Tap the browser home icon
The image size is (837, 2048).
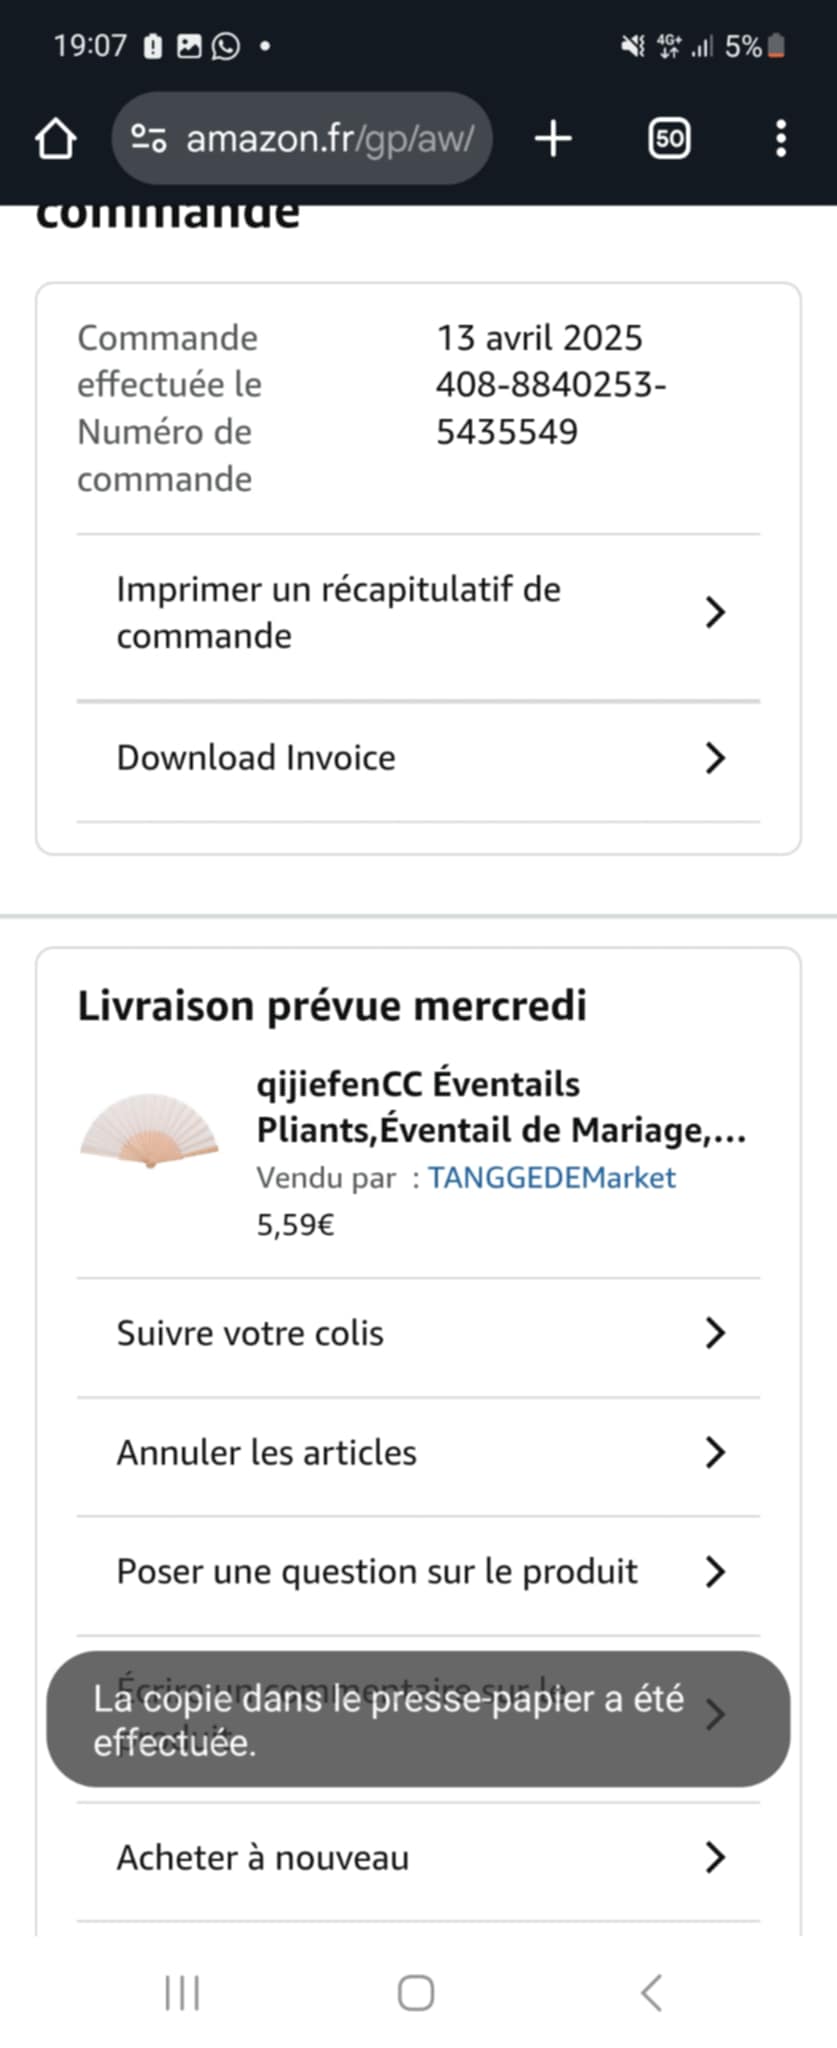[x=56, y=139]
